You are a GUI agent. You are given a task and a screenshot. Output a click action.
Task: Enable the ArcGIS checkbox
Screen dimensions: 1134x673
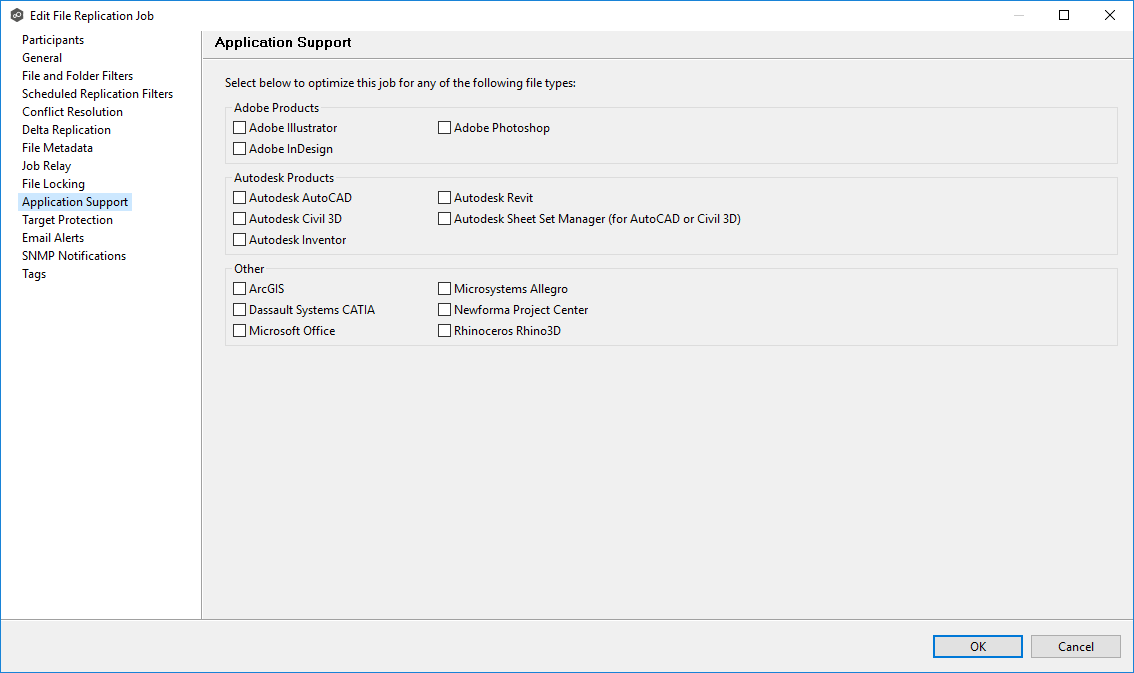[240, 289]
